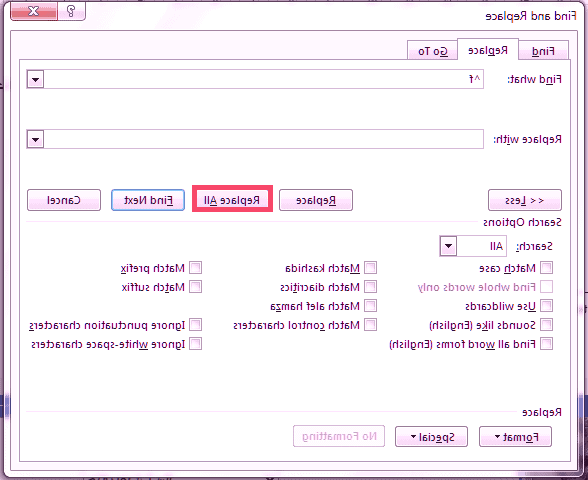
Task: Click the Replace All button
Action: point(232,200)
